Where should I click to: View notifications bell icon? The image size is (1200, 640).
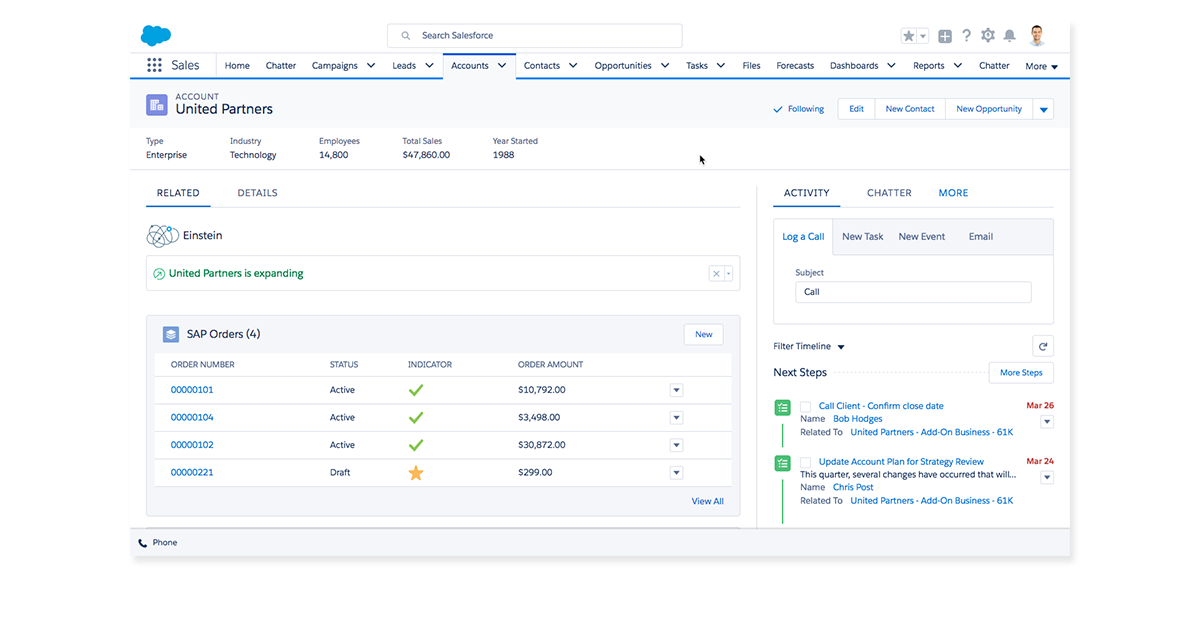(1010, 36)
